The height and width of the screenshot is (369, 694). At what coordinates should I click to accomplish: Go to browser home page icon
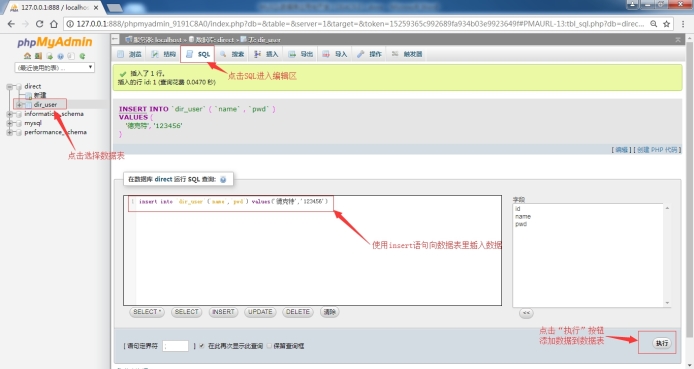click(x=54, y=24)
